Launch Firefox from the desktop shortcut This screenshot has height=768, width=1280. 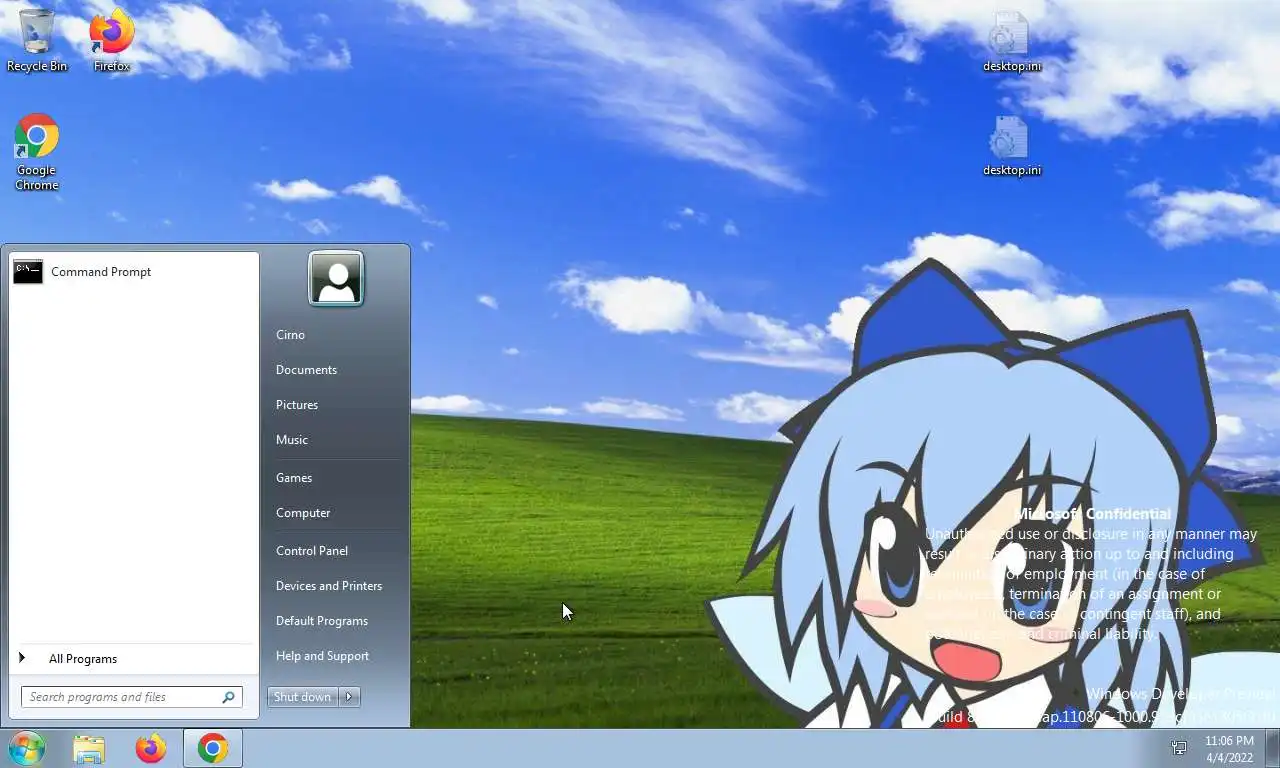112,40
